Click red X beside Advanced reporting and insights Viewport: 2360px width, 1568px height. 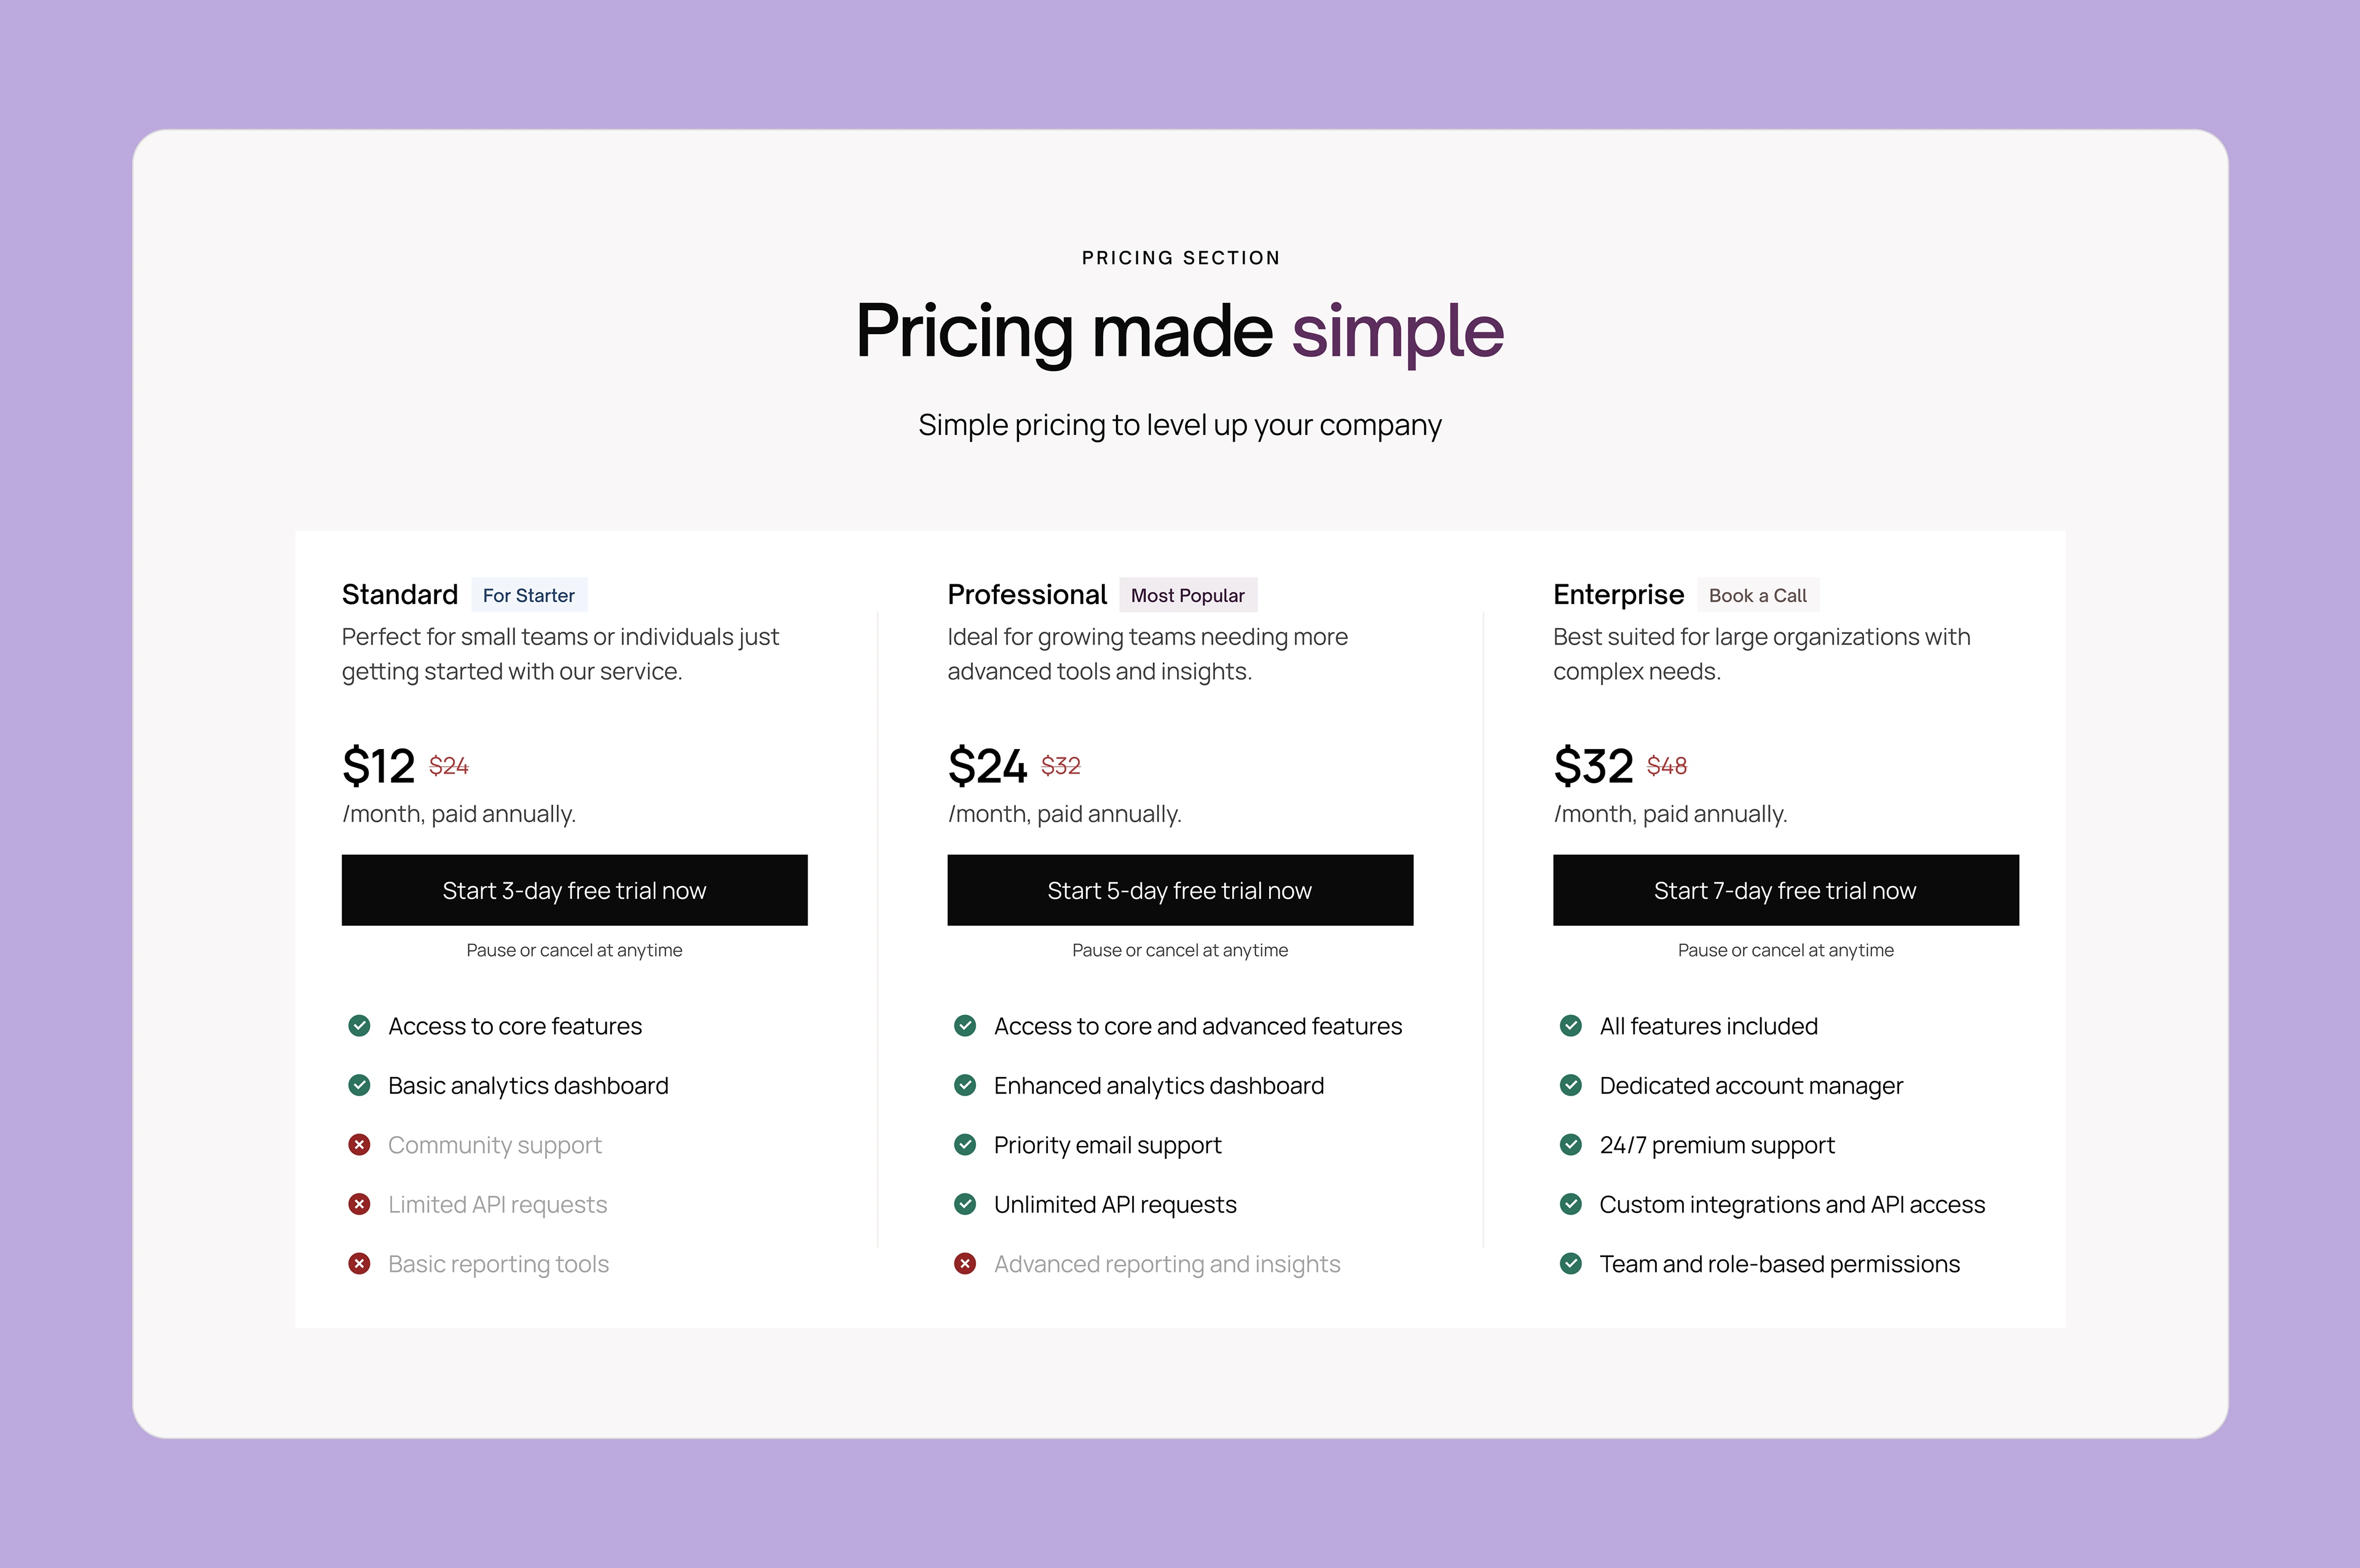(x=965, y=1264)
